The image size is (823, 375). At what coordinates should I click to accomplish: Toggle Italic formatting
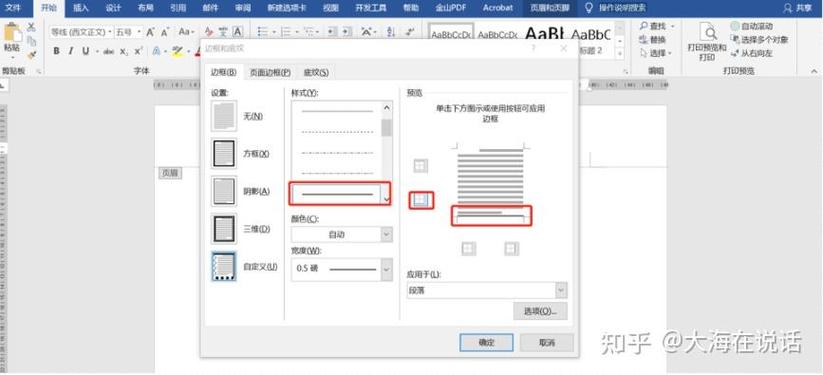pos(70,51)
